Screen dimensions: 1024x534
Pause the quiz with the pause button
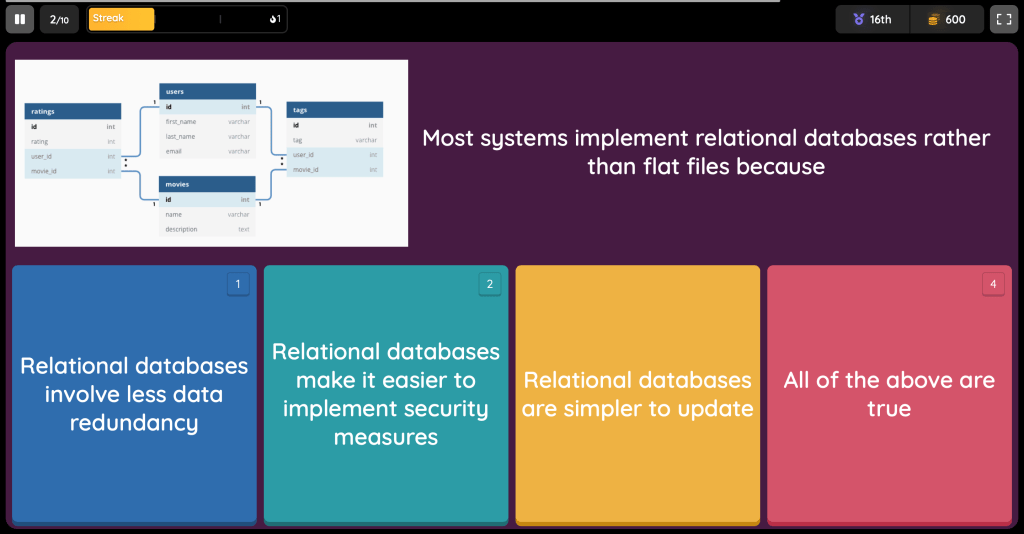pyautogui.click(x=19, y=19)
